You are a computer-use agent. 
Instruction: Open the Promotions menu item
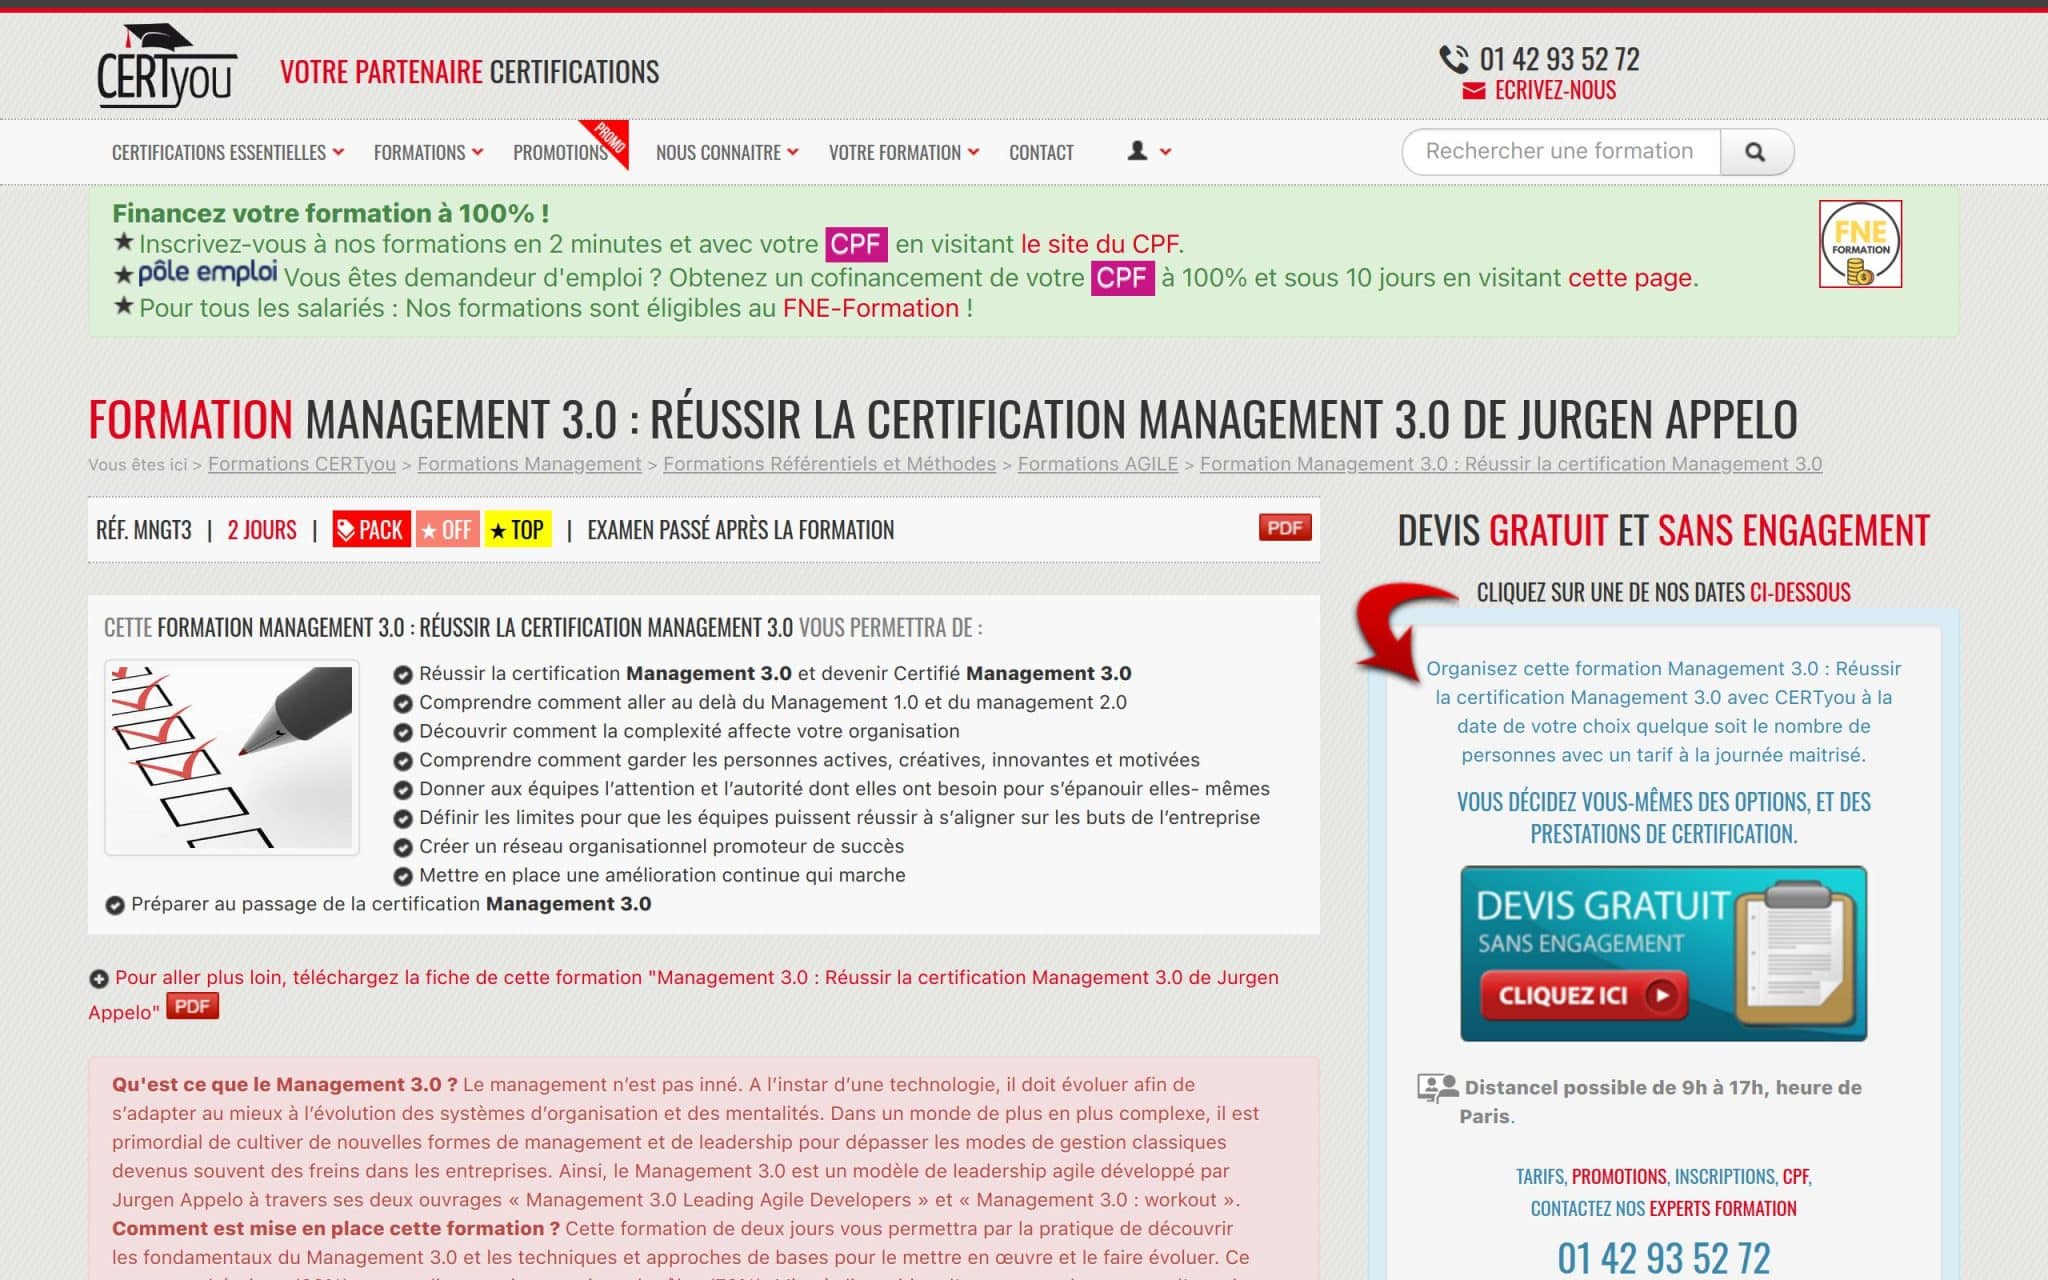click(x=560, y=153)
